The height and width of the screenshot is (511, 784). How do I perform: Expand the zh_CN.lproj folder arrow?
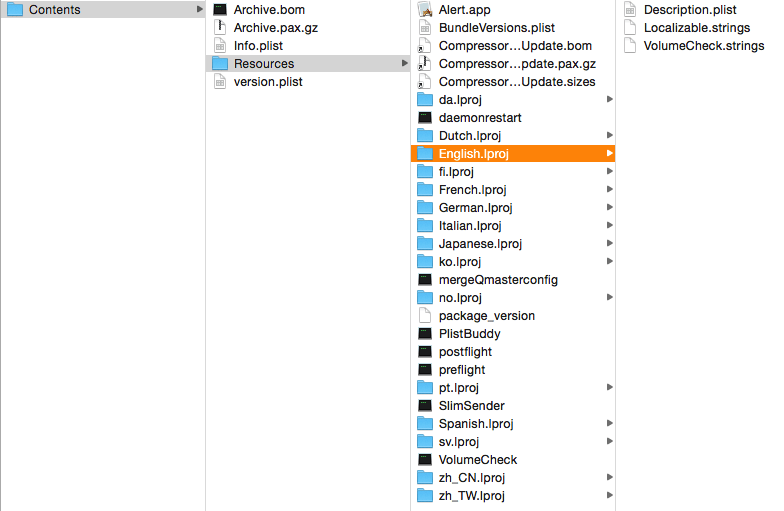coord(610,477)
